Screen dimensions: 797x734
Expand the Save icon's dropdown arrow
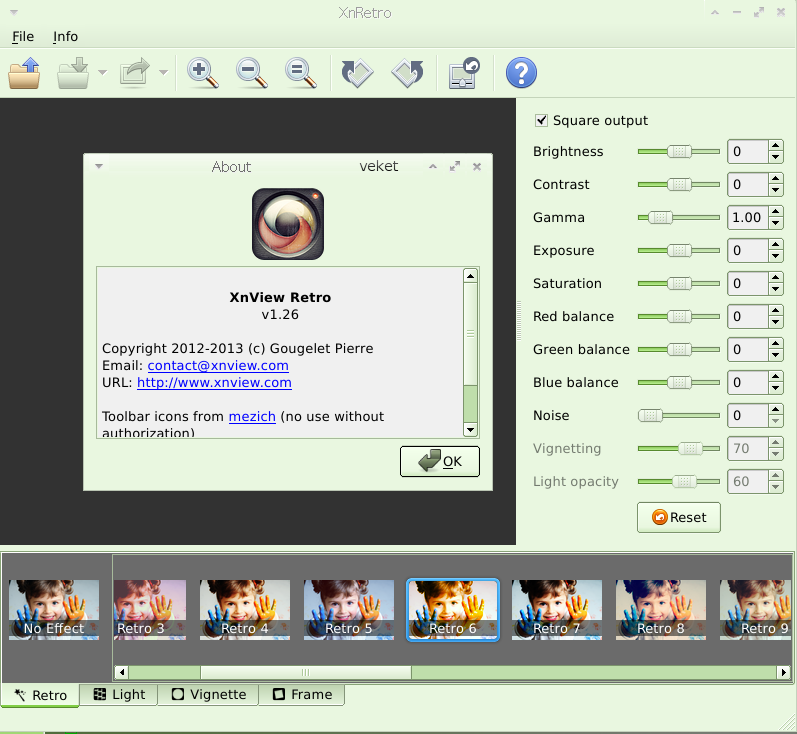tap(103, 73)
